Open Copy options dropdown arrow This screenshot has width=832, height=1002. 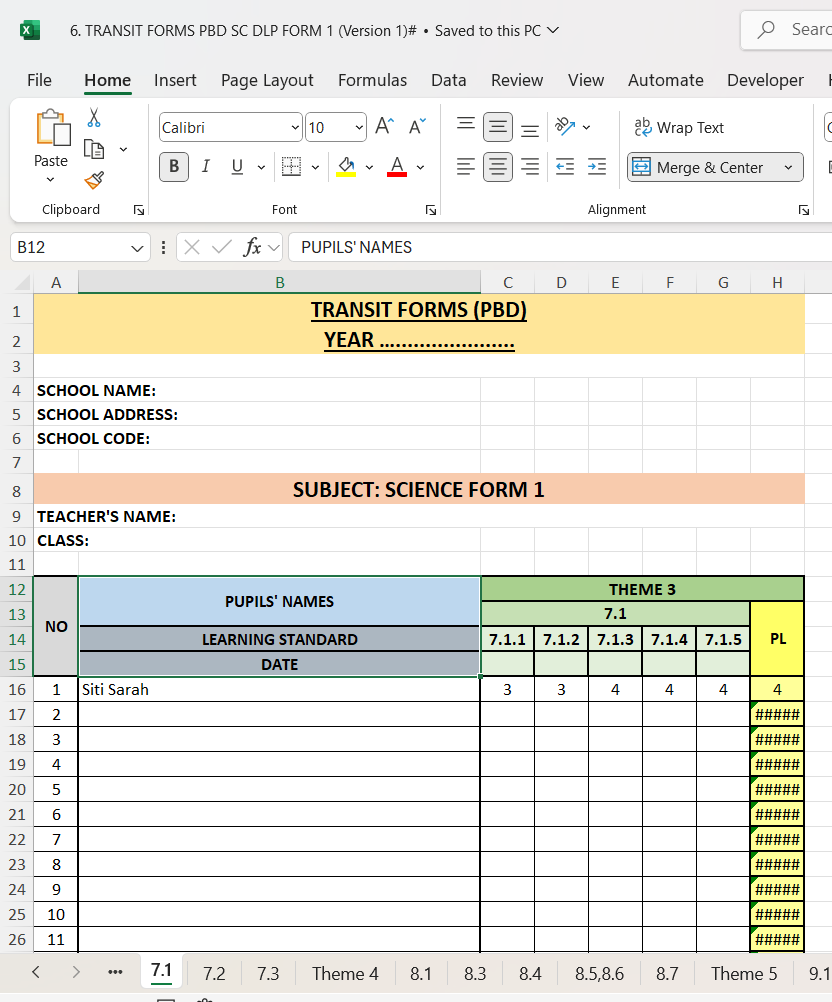point(123,149)
